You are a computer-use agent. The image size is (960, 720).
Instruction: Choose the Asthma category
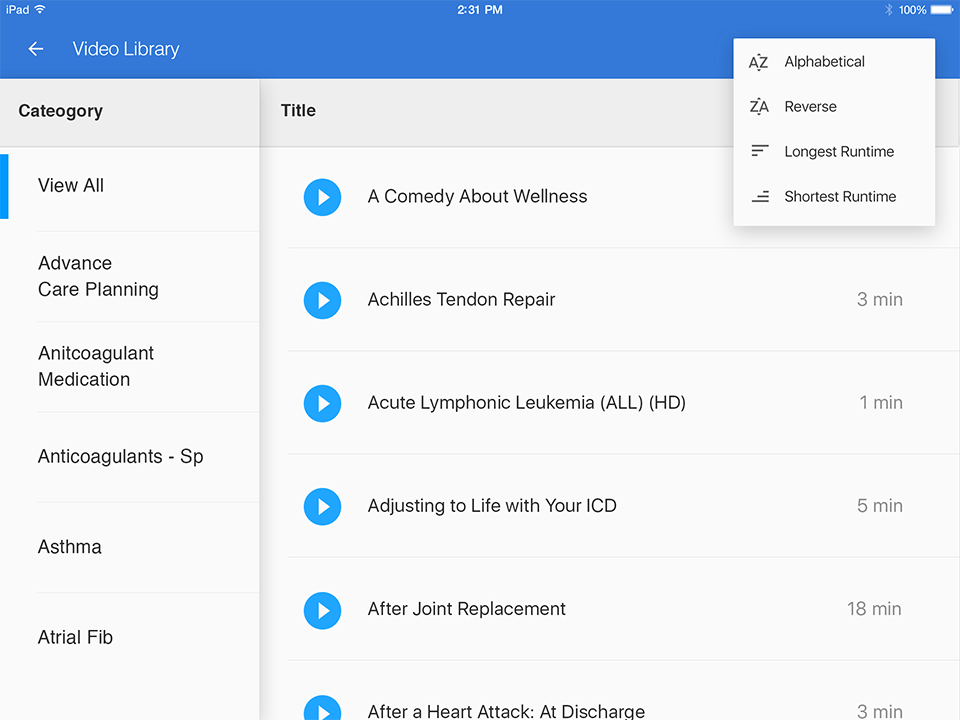[70, 547]
